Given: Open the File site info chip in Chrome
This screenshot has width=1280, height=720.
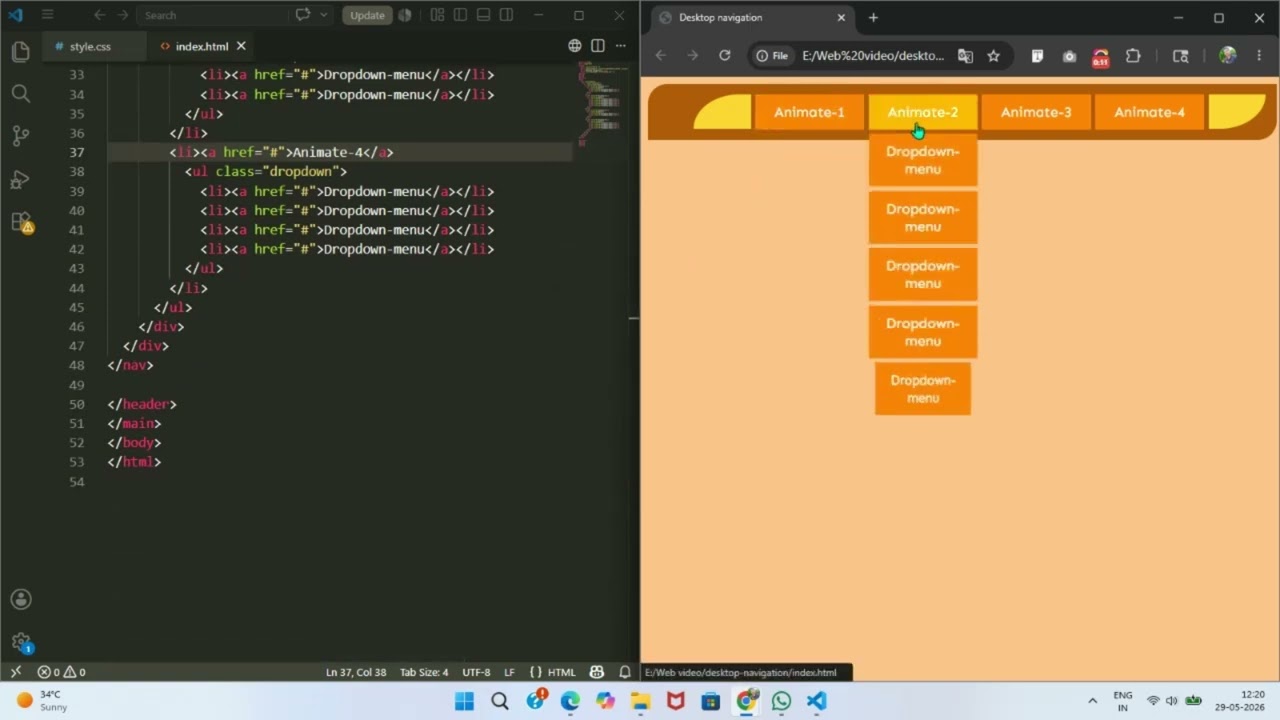Looking at the screenshot, I should pyautogui.click(x=773, y=56).
